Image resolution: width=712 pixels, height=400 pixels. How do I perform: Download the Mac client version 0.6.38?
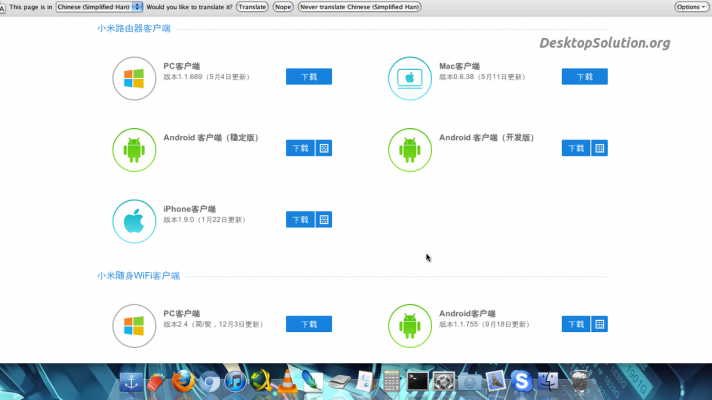[x=584, y=77]
